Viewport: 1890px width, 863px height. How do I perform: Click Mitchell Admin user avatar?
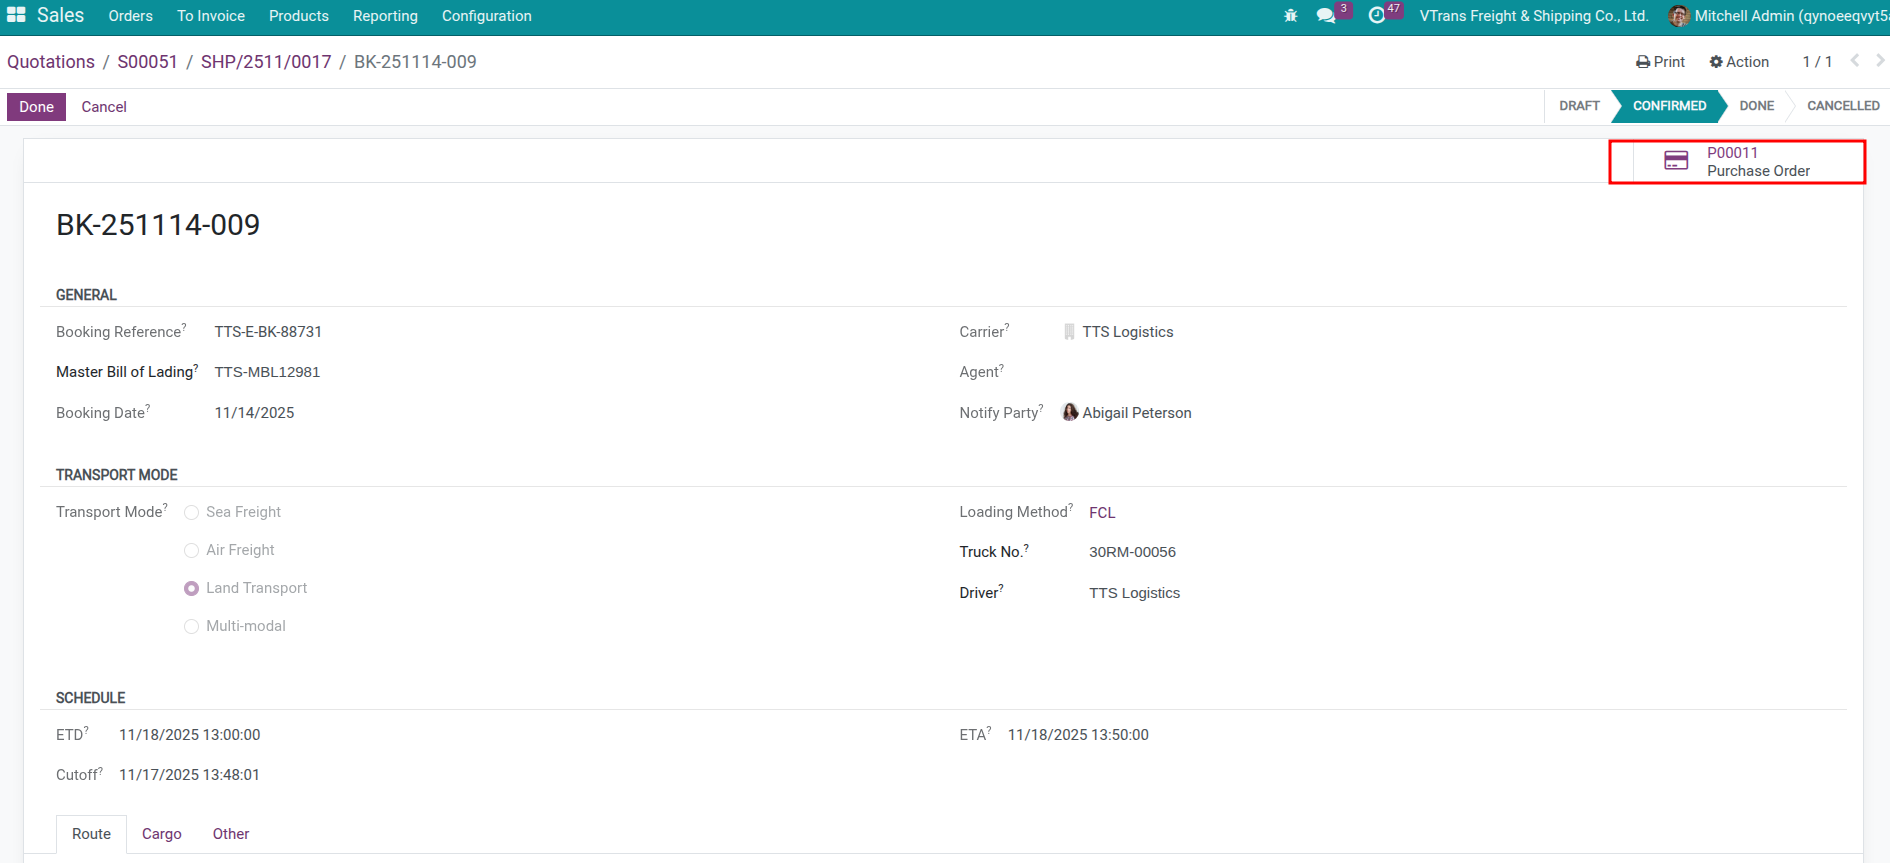1679,16
